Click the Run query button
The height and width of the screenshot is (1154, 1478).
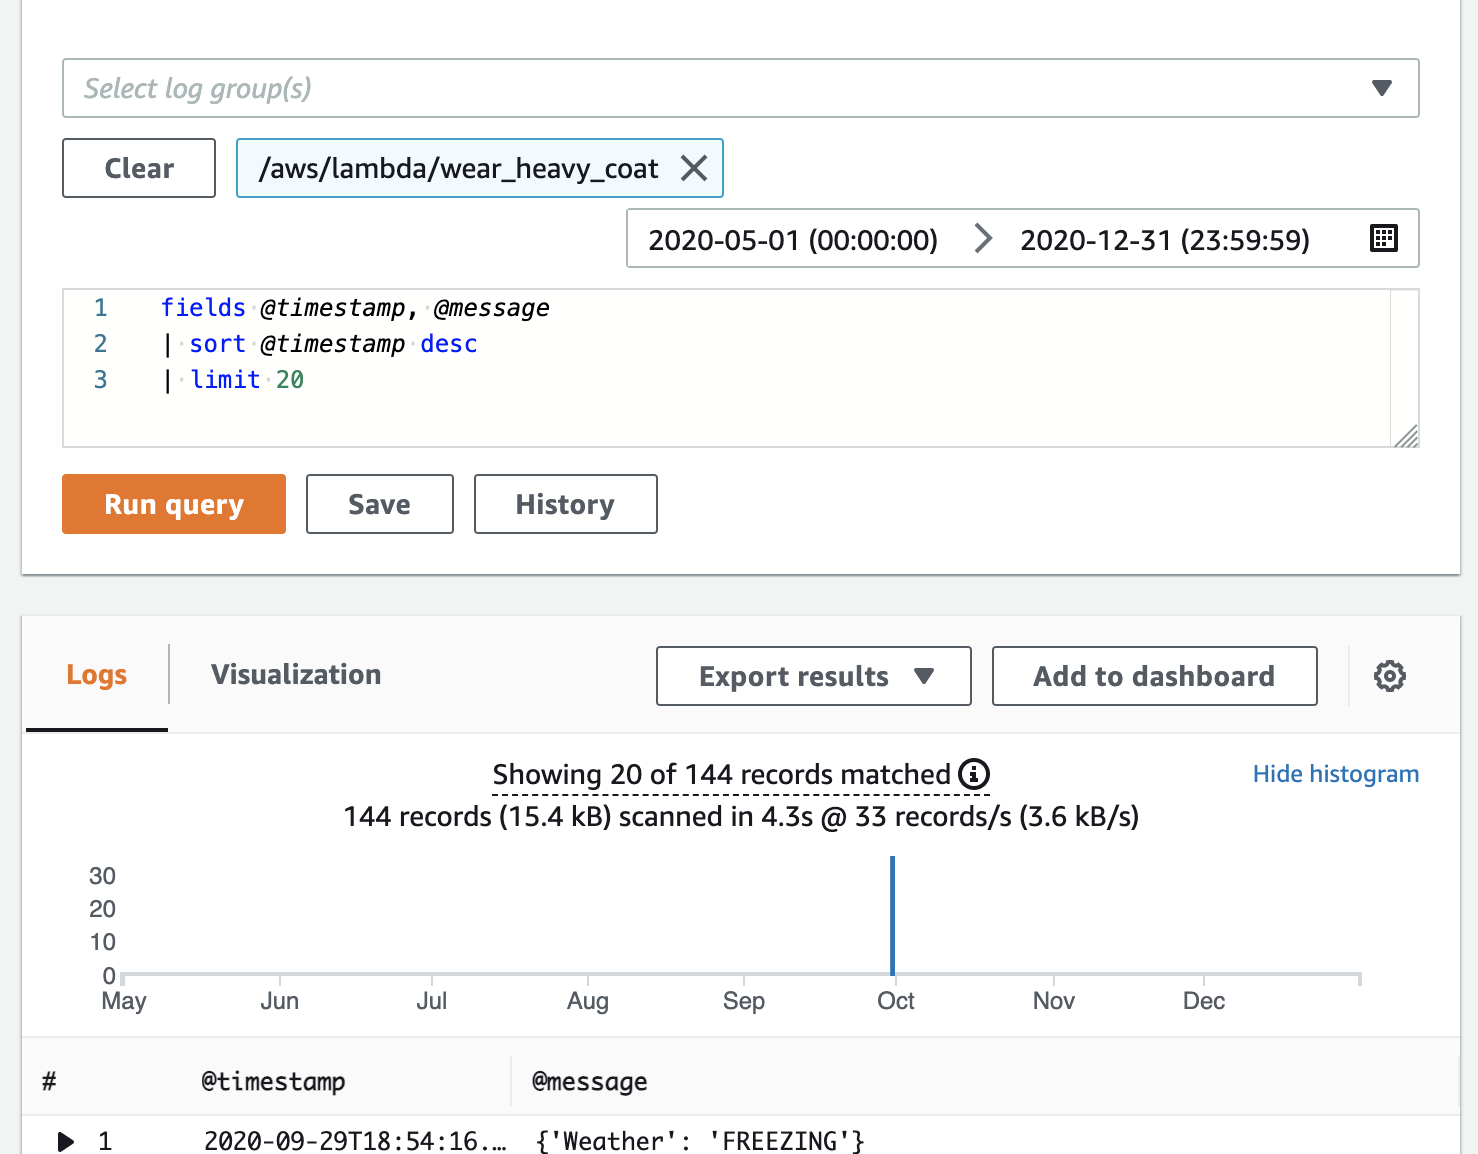(x=174, y=504)
